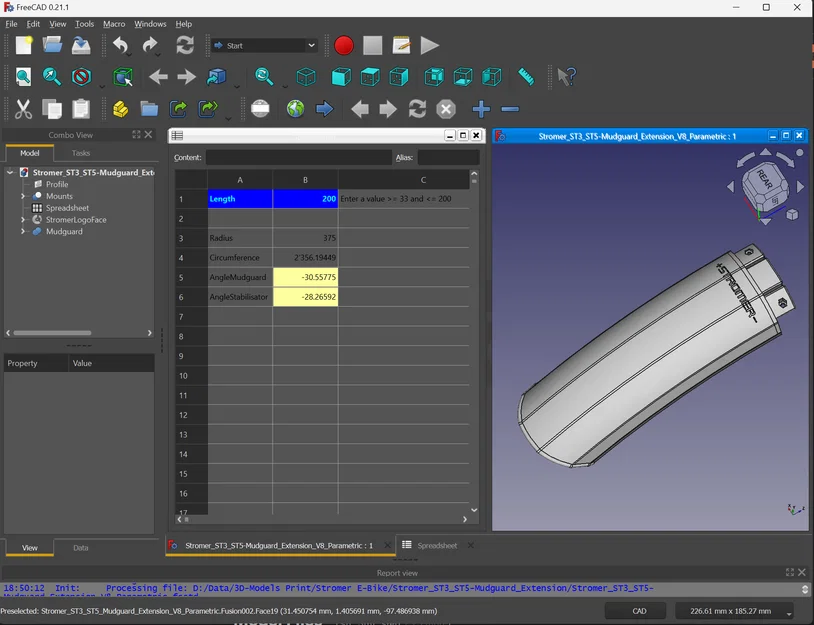The height and width of the screenshot is (625, 814).
Task: Execute macro play icon
Action: tap(429, 46)
